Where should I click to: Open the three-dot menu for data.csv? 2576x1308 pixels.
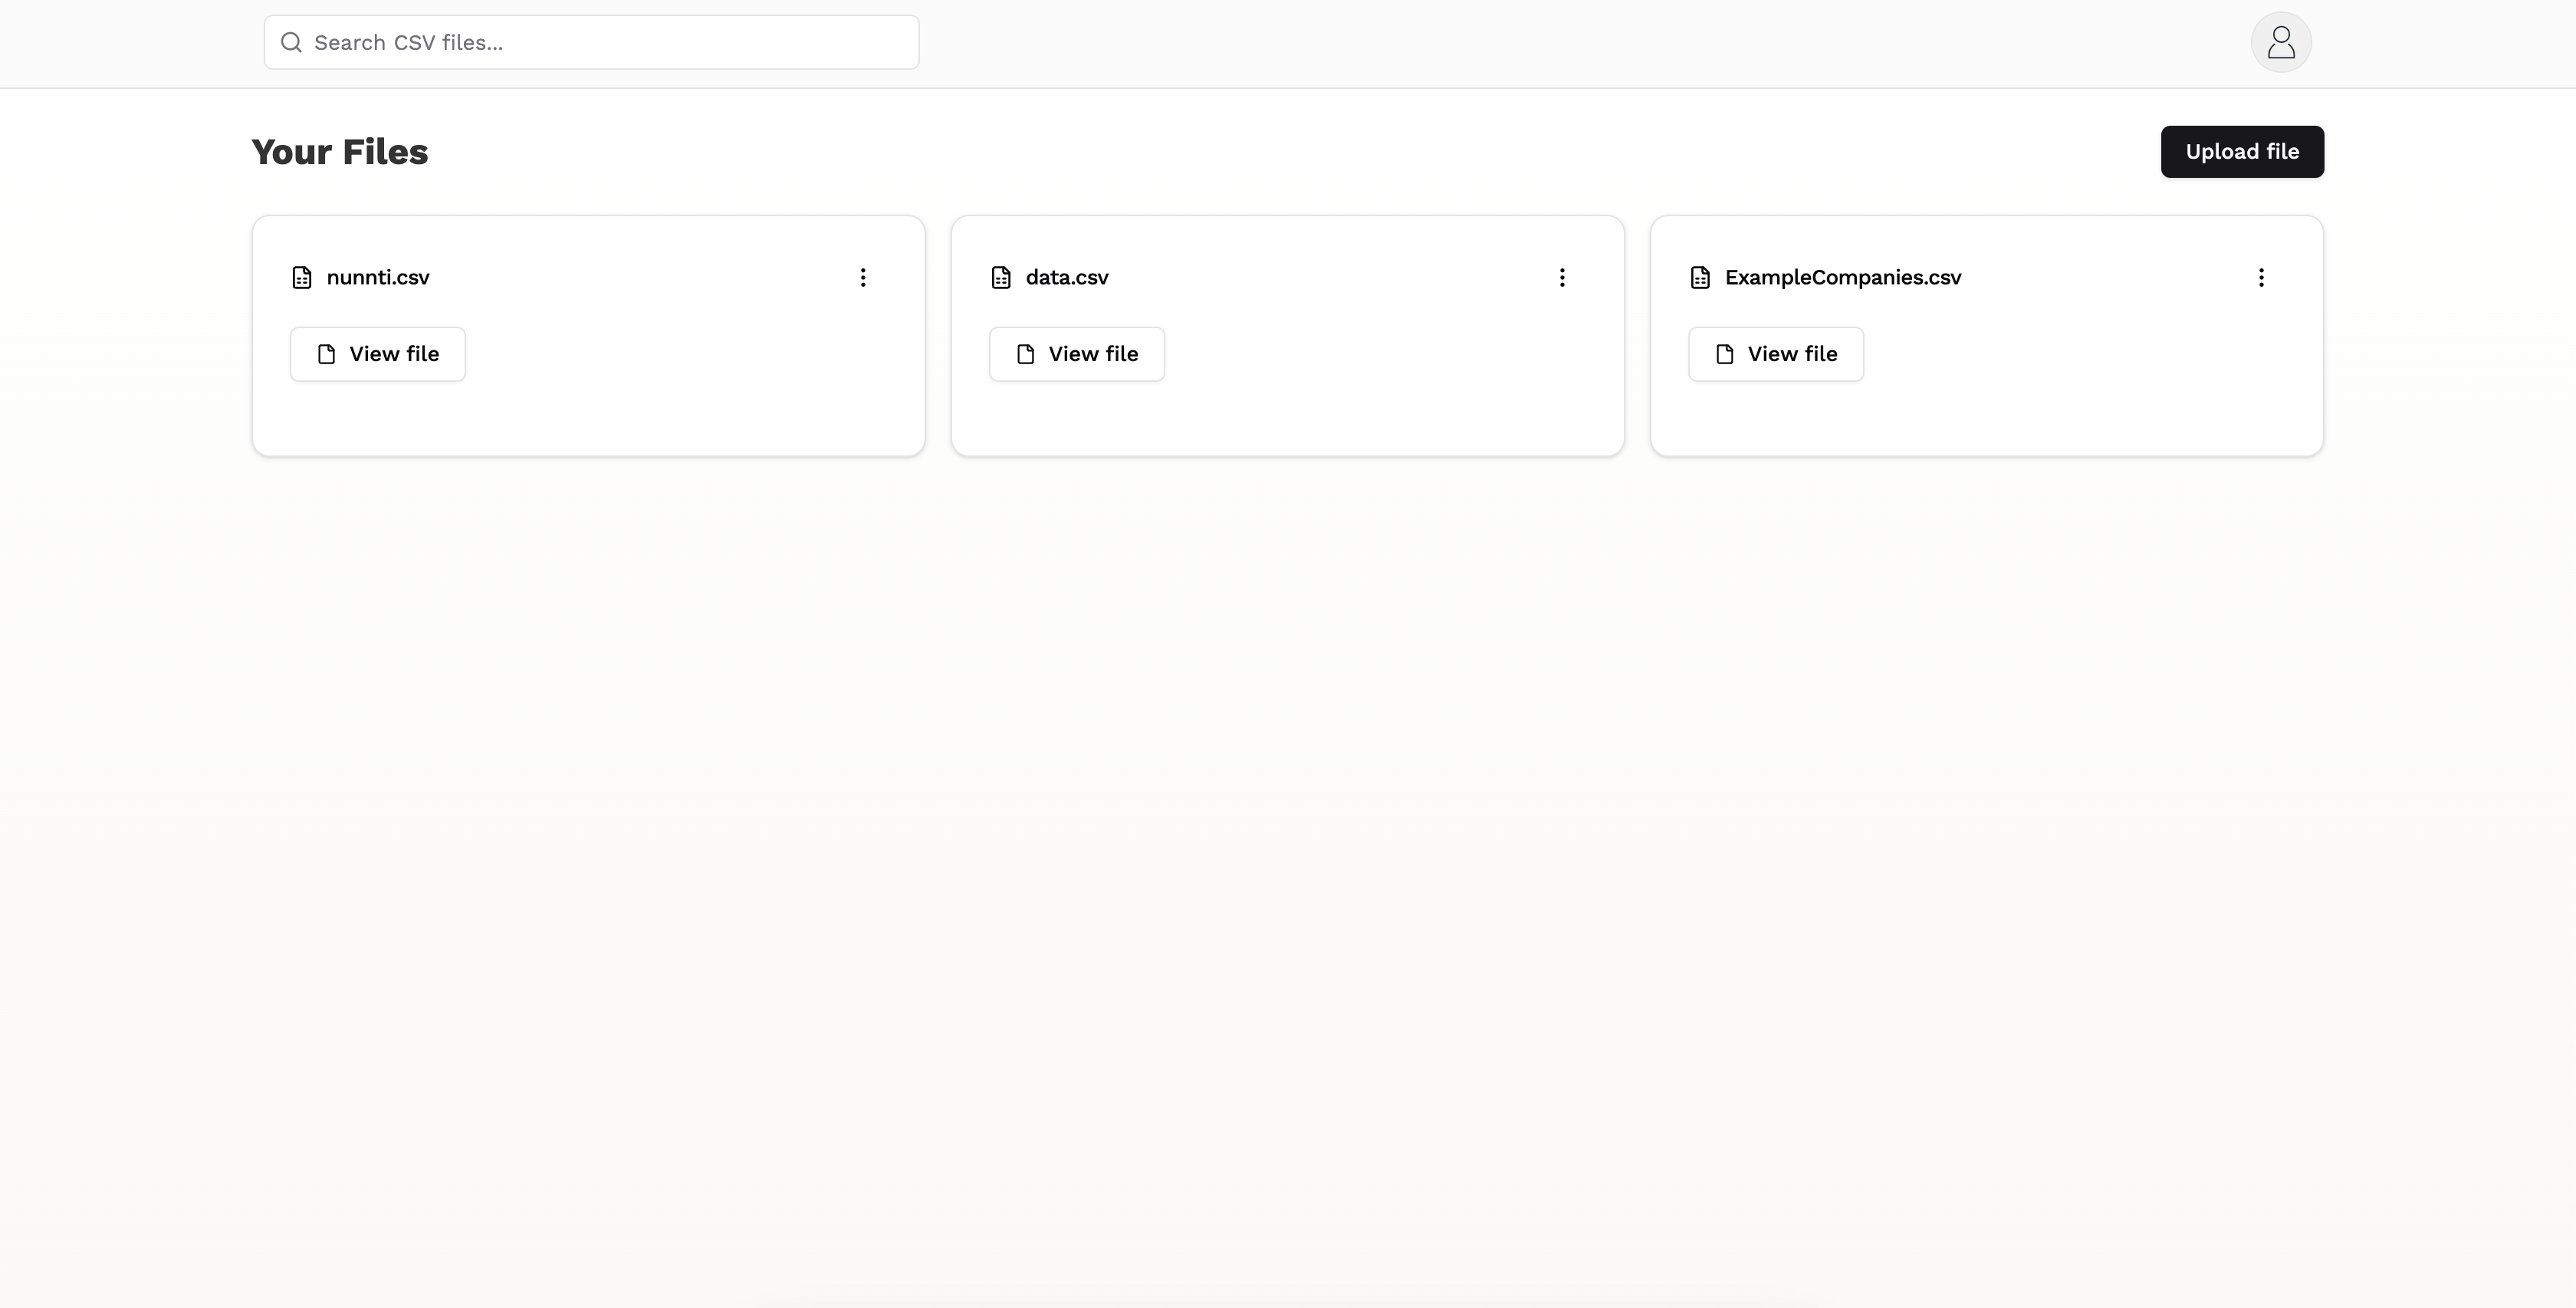[1562, 277]
